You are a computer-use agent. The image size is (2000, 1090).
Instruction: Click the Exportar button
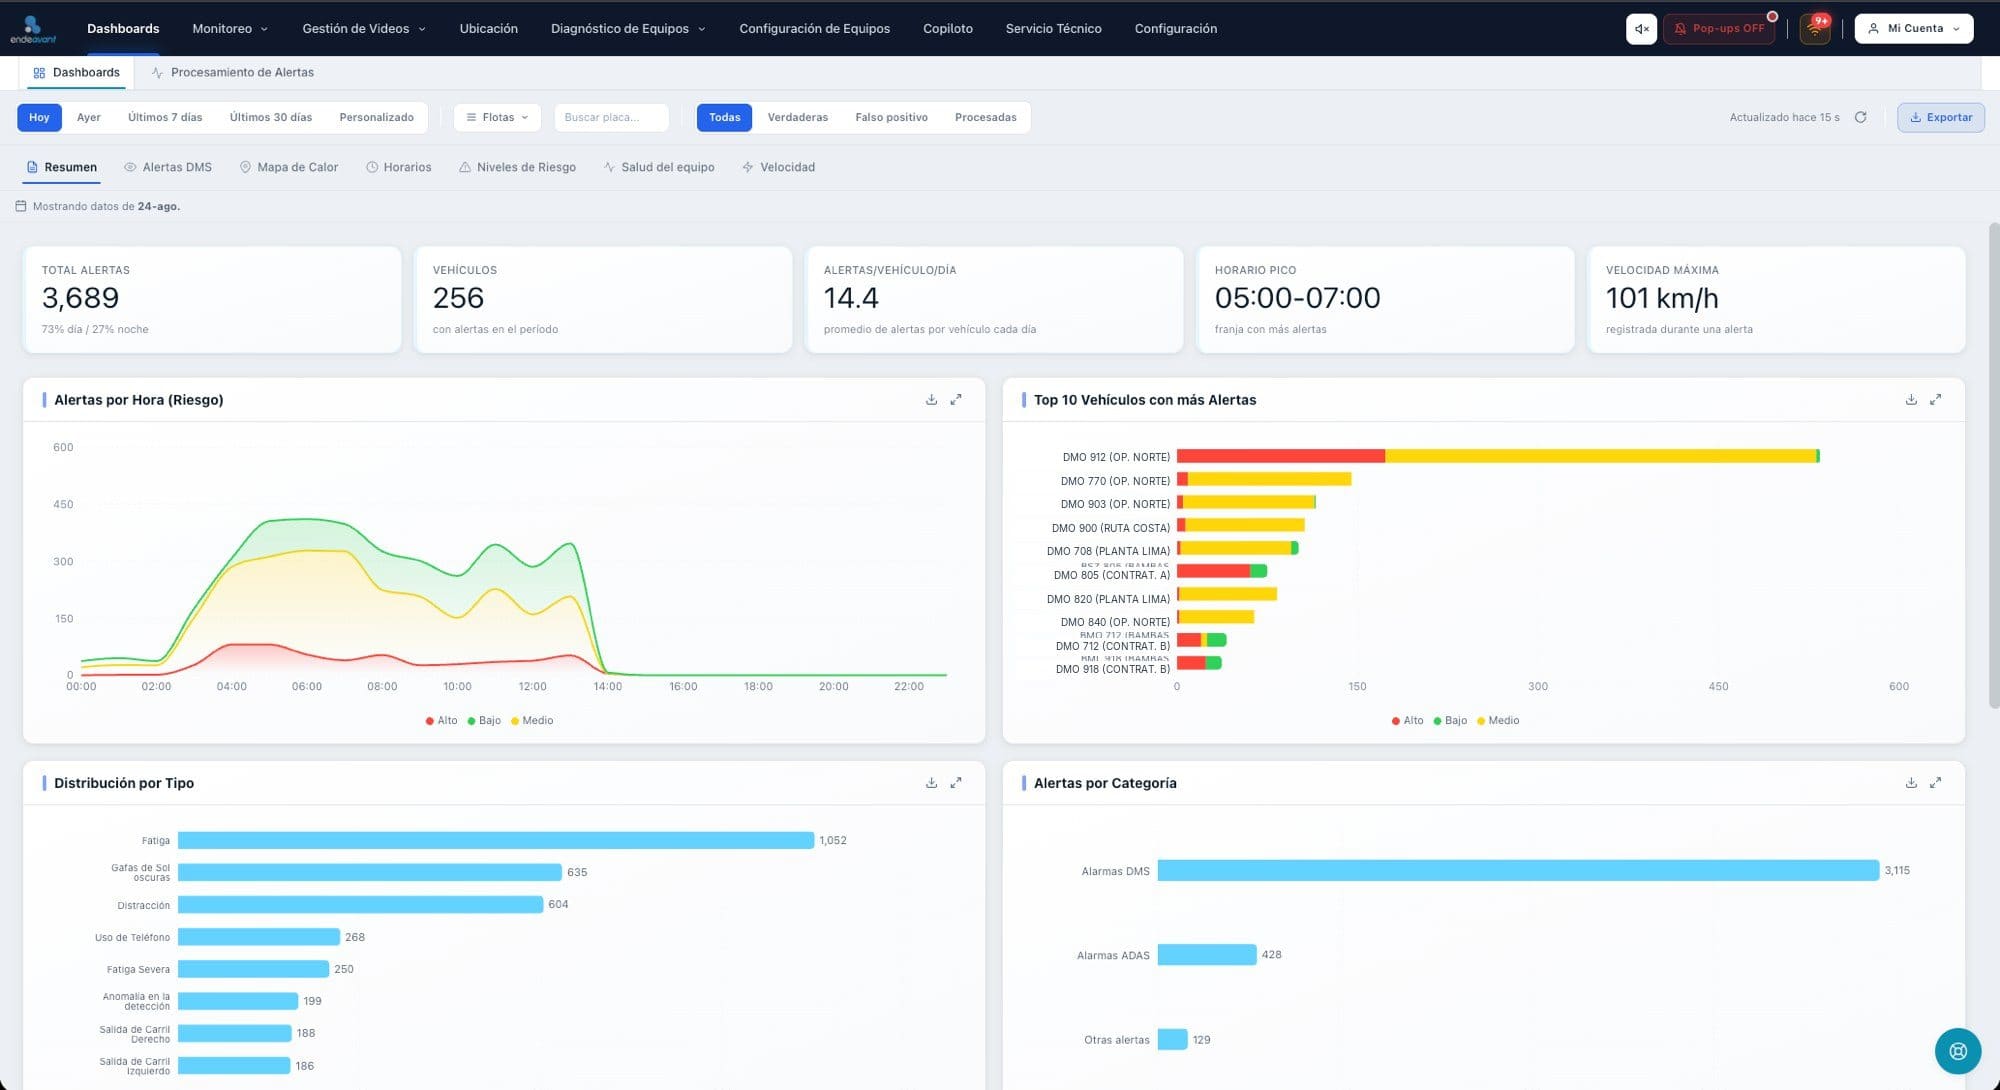1940,118
